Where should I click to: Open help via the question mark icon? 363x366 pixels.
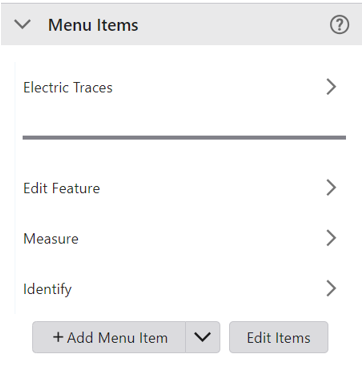339,25
